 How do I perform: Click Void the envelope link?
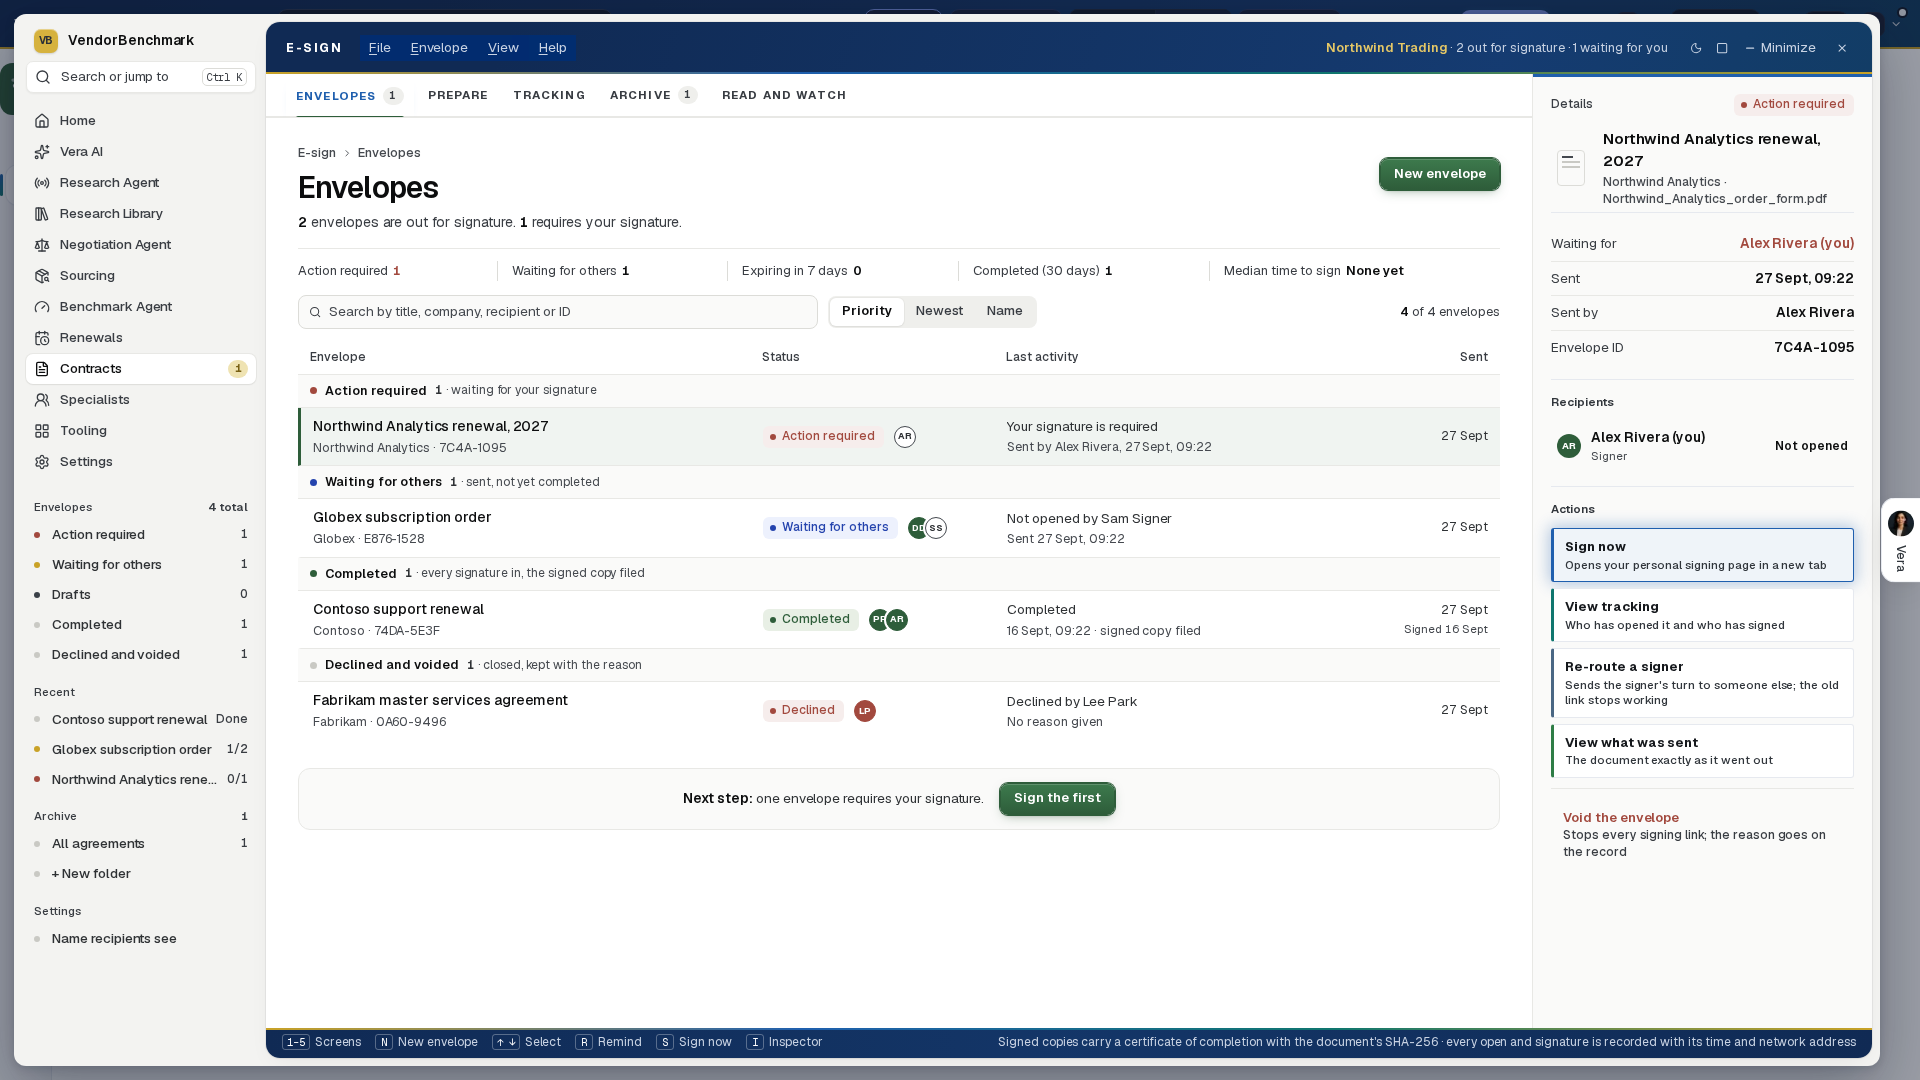pos(1620,818)
